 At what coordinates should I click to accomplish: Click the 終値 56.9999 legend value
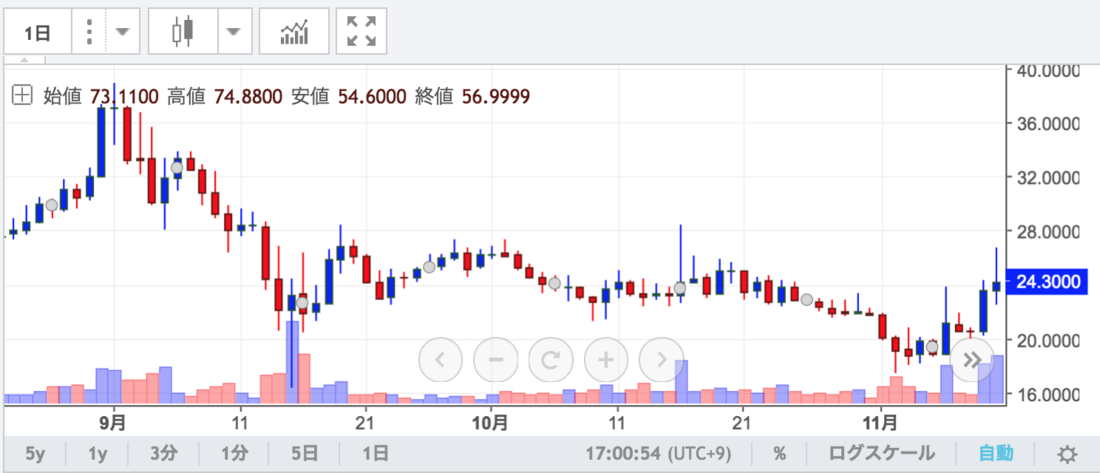click(472, 96)
